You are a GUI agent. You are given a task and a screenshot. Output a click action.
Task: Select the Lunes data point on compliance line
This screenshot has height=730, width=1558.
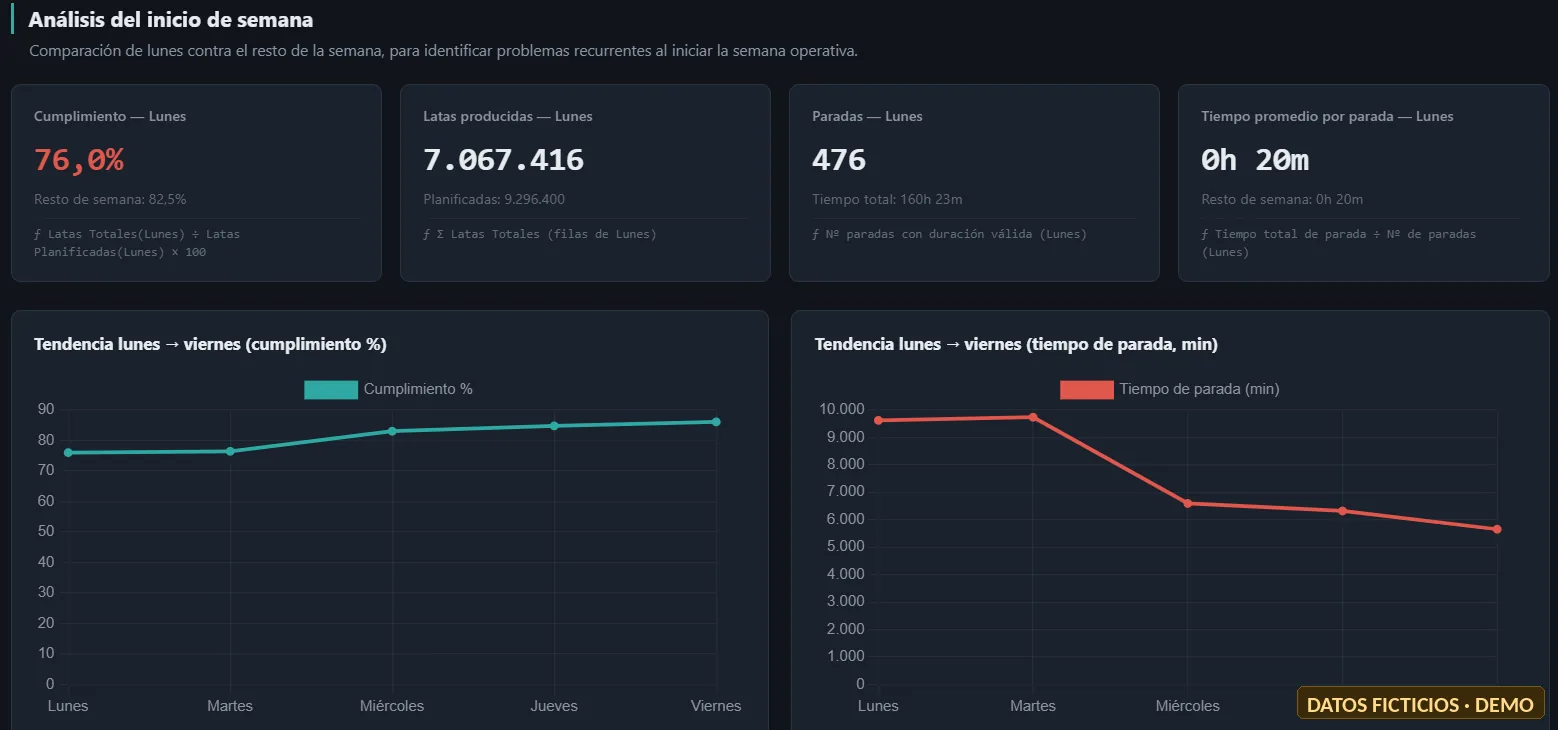click(x=68, y=453)
